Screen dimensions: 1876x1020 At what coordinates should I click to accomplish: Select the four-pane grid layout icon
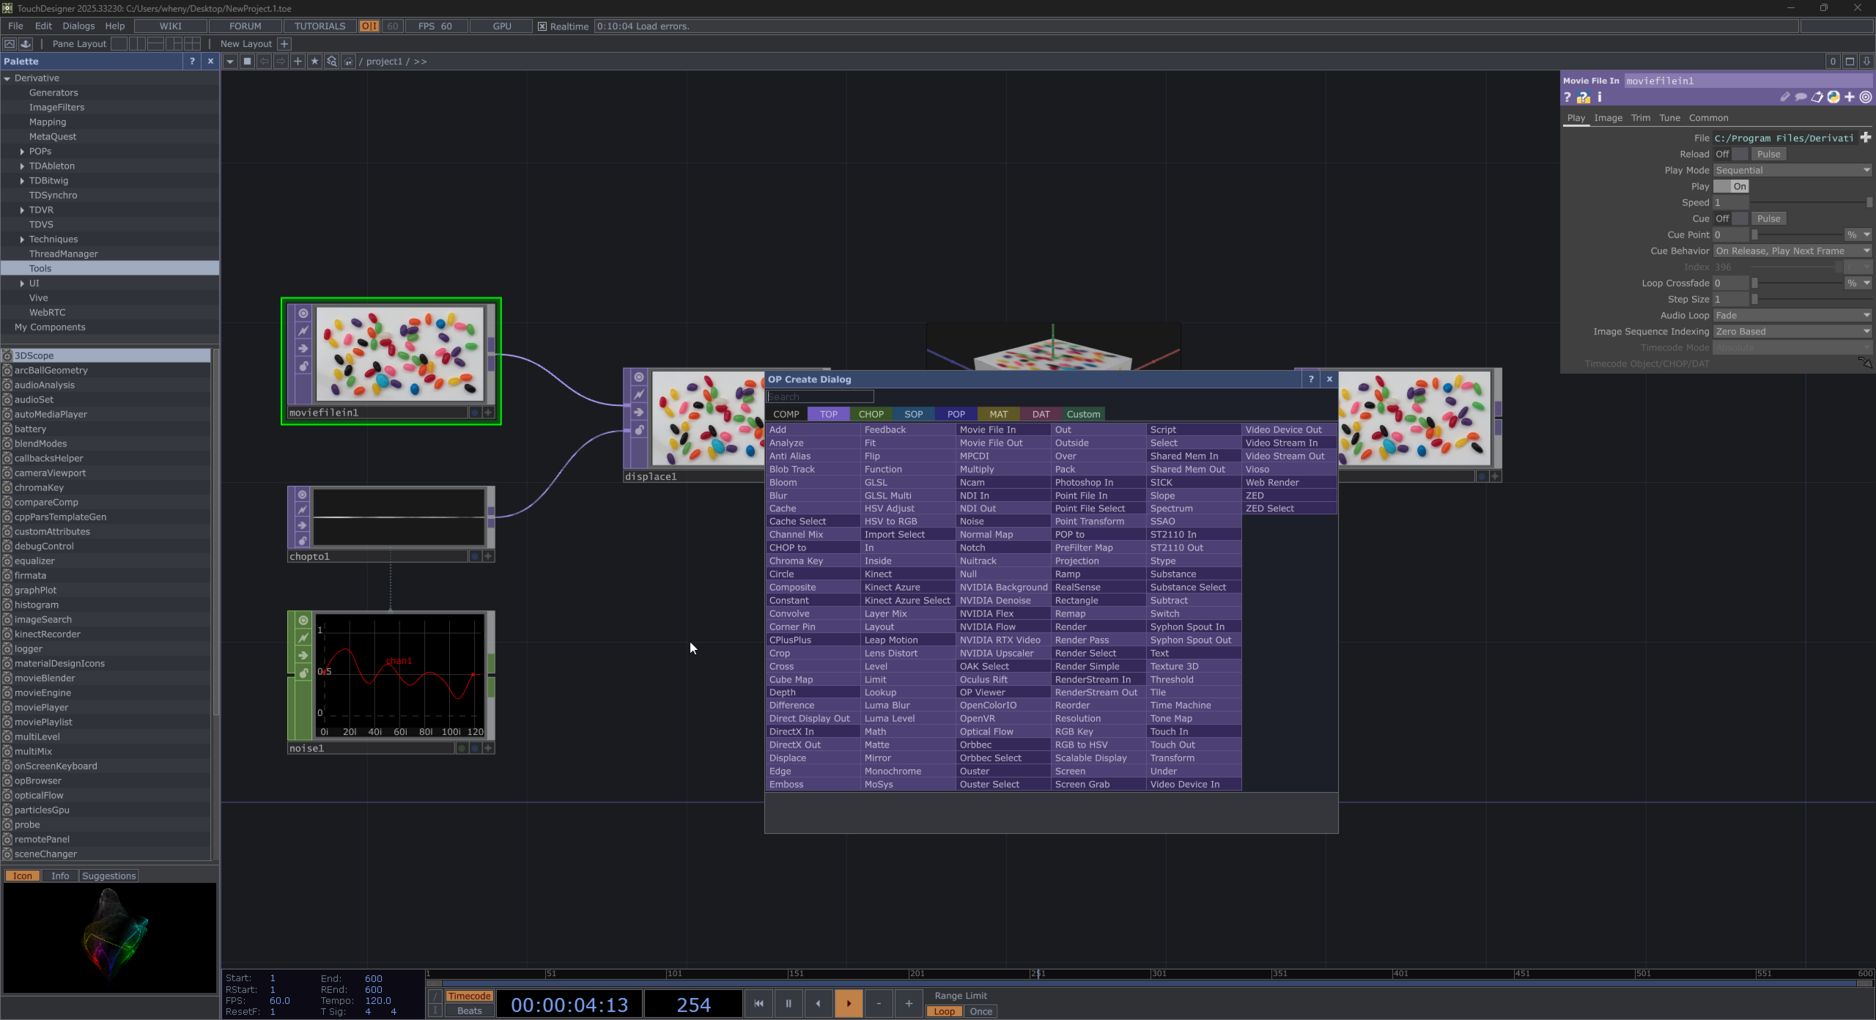[192, 44]
